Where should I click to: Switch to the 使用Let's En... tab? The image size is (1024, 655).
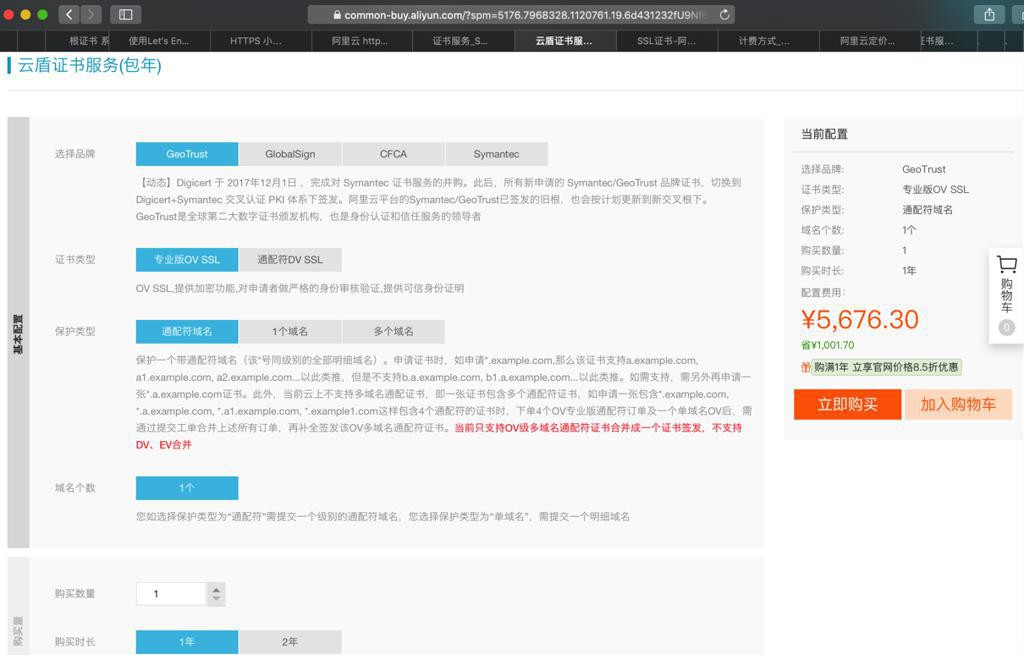pyautogui.click(x=159, y=40)
